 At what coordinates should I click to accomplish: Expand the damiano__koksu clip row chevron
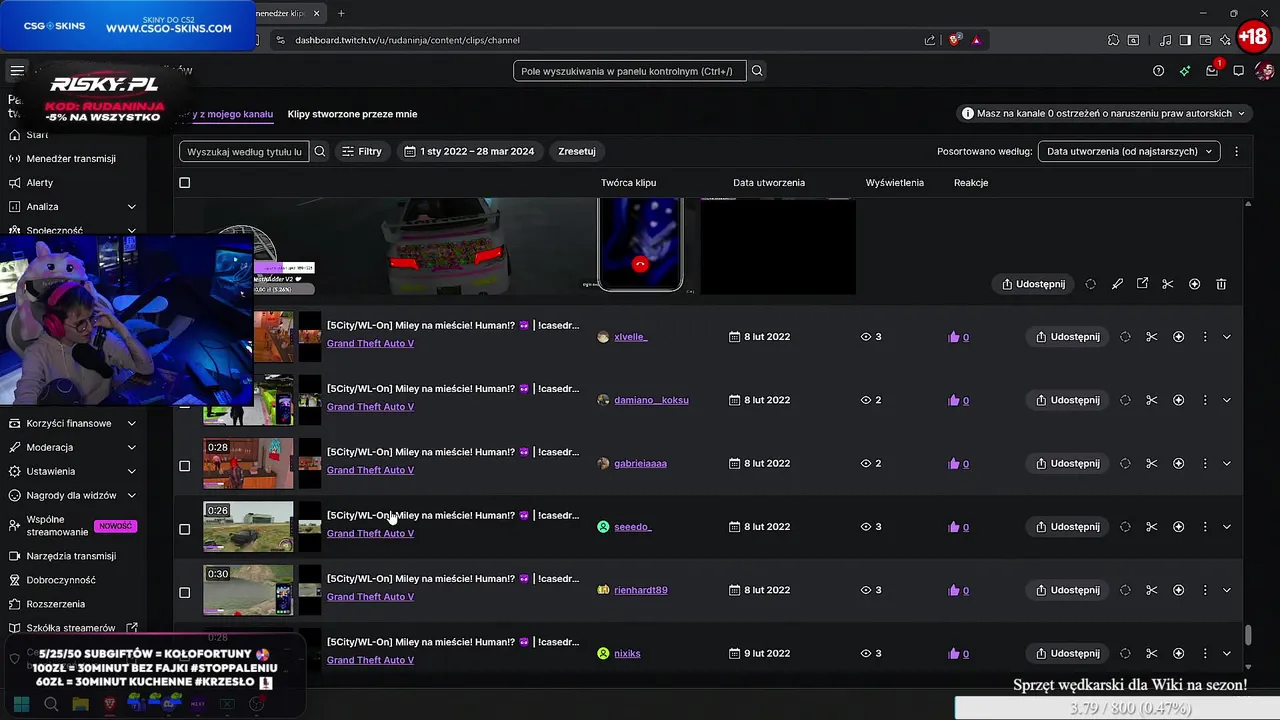(x=1227, y=400)
